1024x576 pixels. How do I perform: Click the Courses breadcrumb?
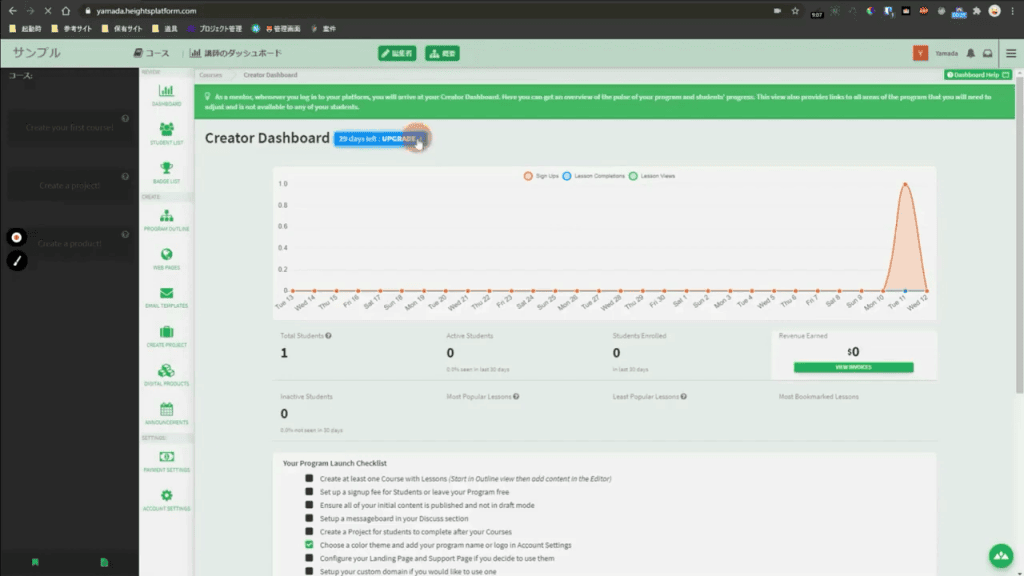click(x=210, y=75)
